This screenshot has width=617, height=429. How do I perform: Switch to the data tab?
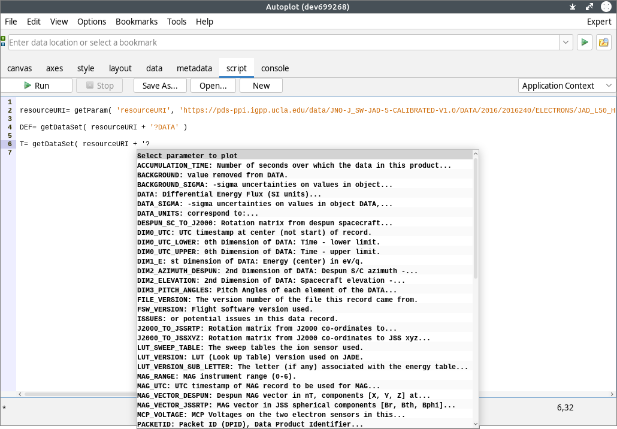click(154, 68)
